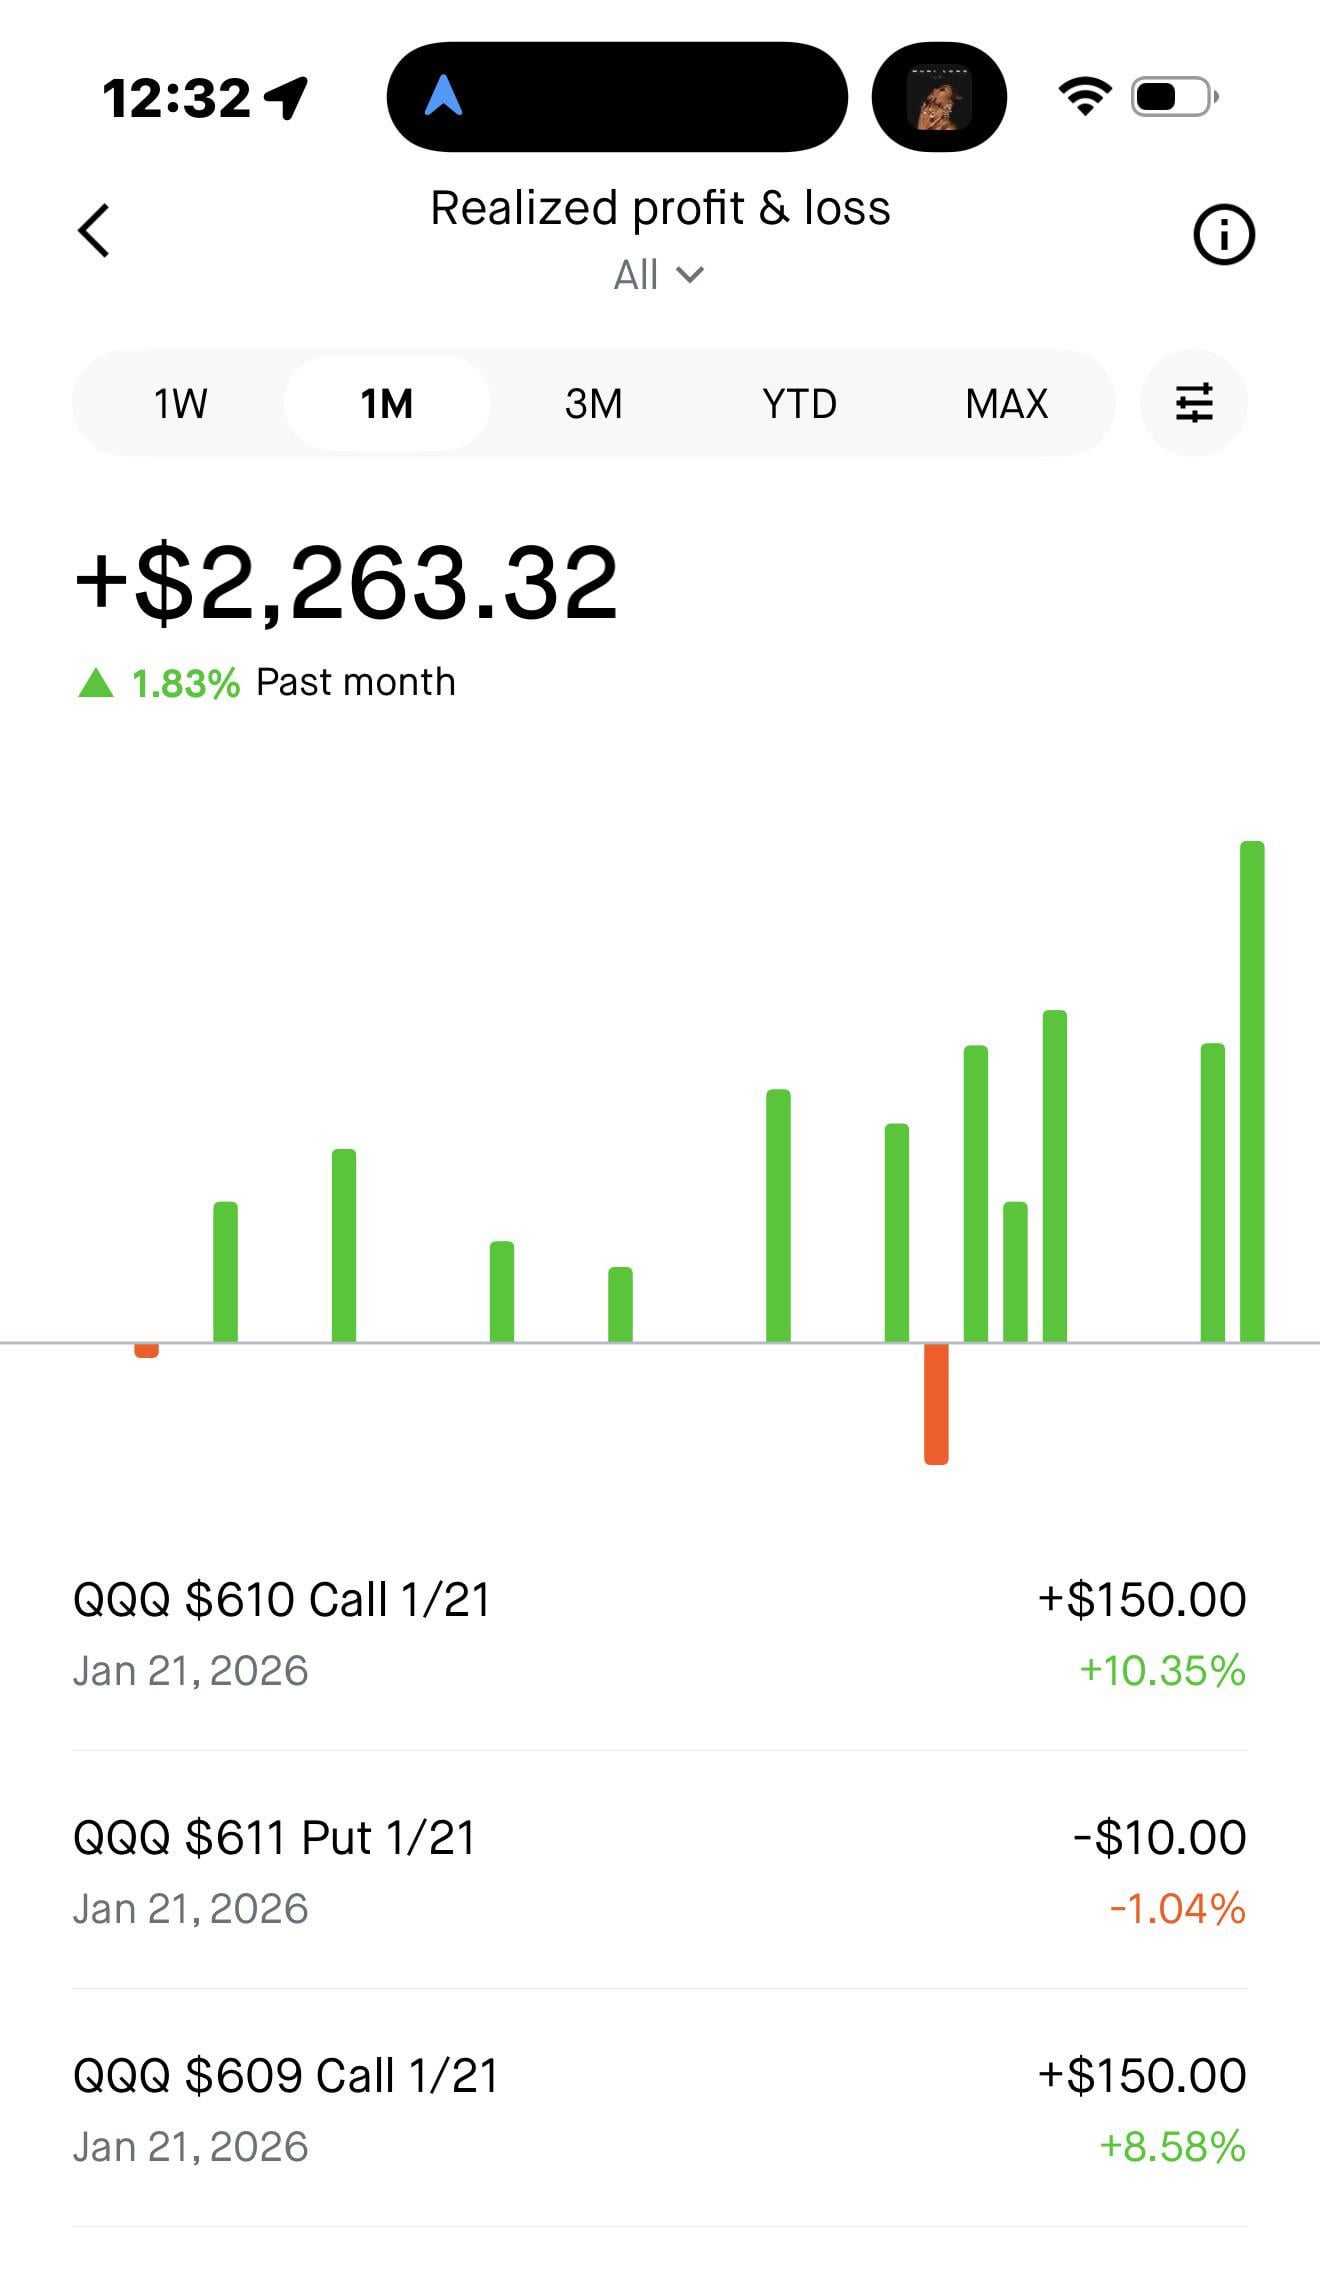1320x2284 pixels.
Task: Tap the back arrow icon
Action: [x=94, y=232]
